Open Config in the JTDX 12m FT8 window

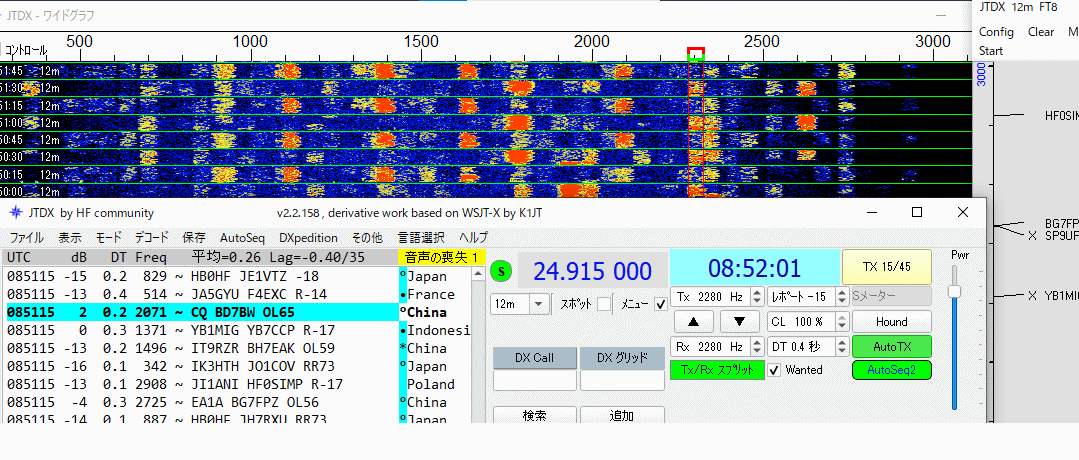click(996, 32)
